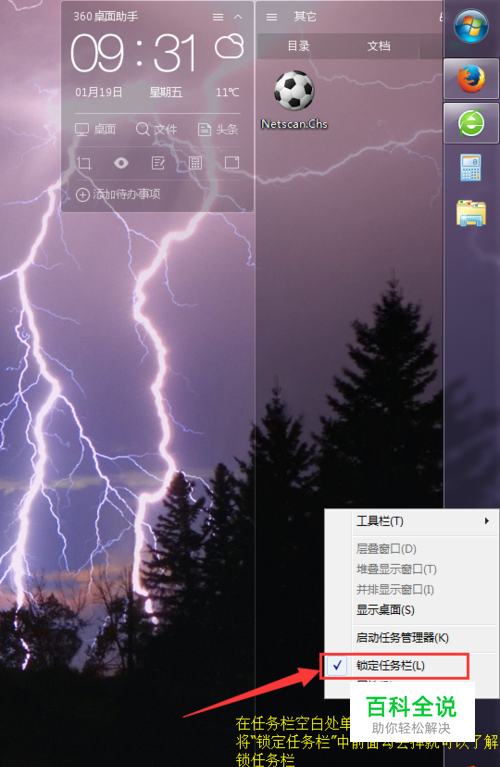This screenshot has height=767, width=500.
Task: Click the 360桌面助手 title text
Action: tap(106, 17)
